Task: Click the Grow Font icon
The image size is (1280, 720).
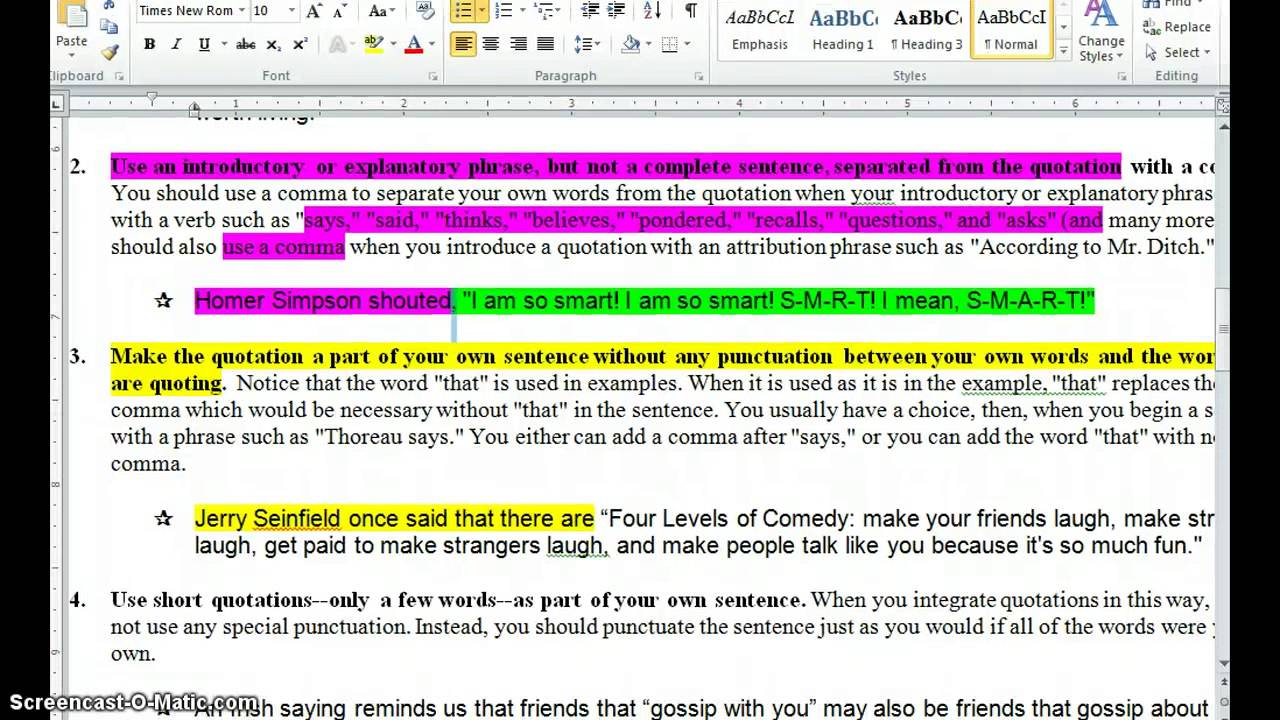Action: pyautogui.click(x=315, y=11)
